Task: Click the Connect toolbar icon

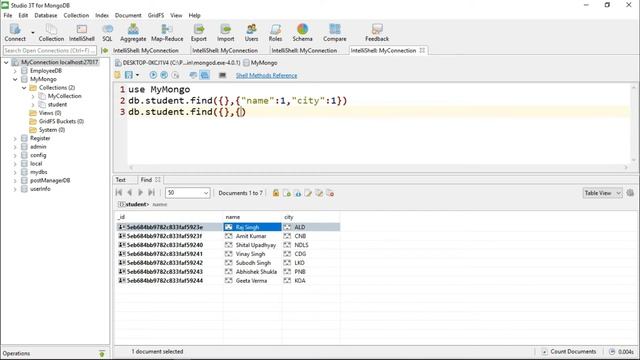Action: coord(15,32)
